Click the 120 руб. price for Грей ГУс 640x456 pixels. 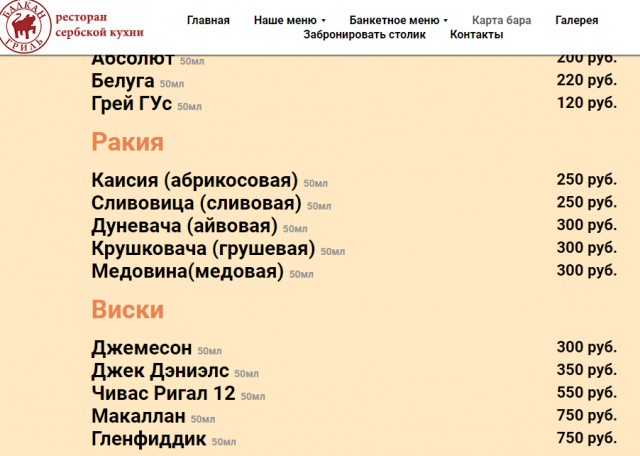pos(587,102)
